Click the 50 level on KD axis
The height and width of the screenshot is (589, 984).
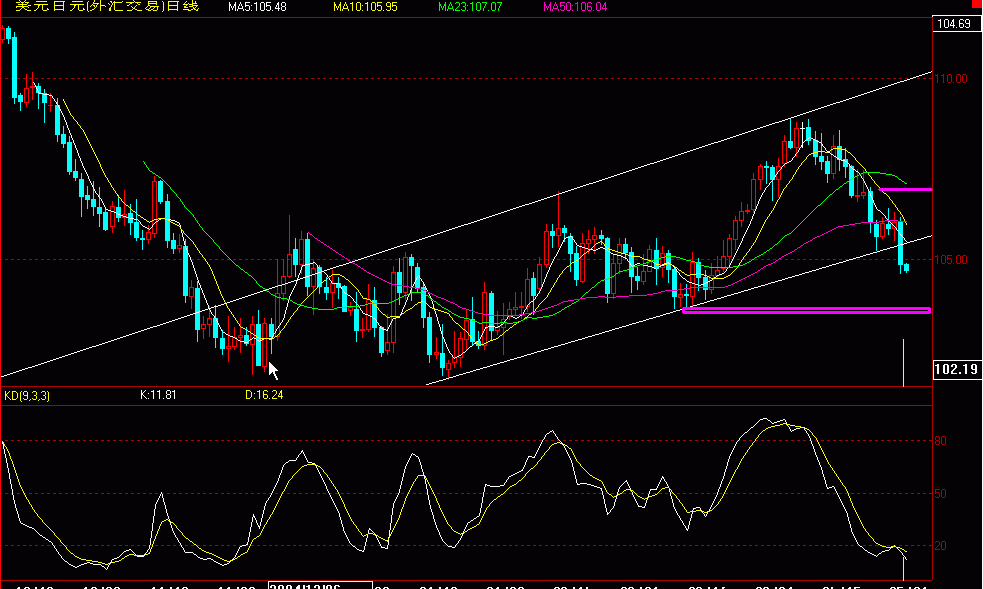(x=940, y=494)
